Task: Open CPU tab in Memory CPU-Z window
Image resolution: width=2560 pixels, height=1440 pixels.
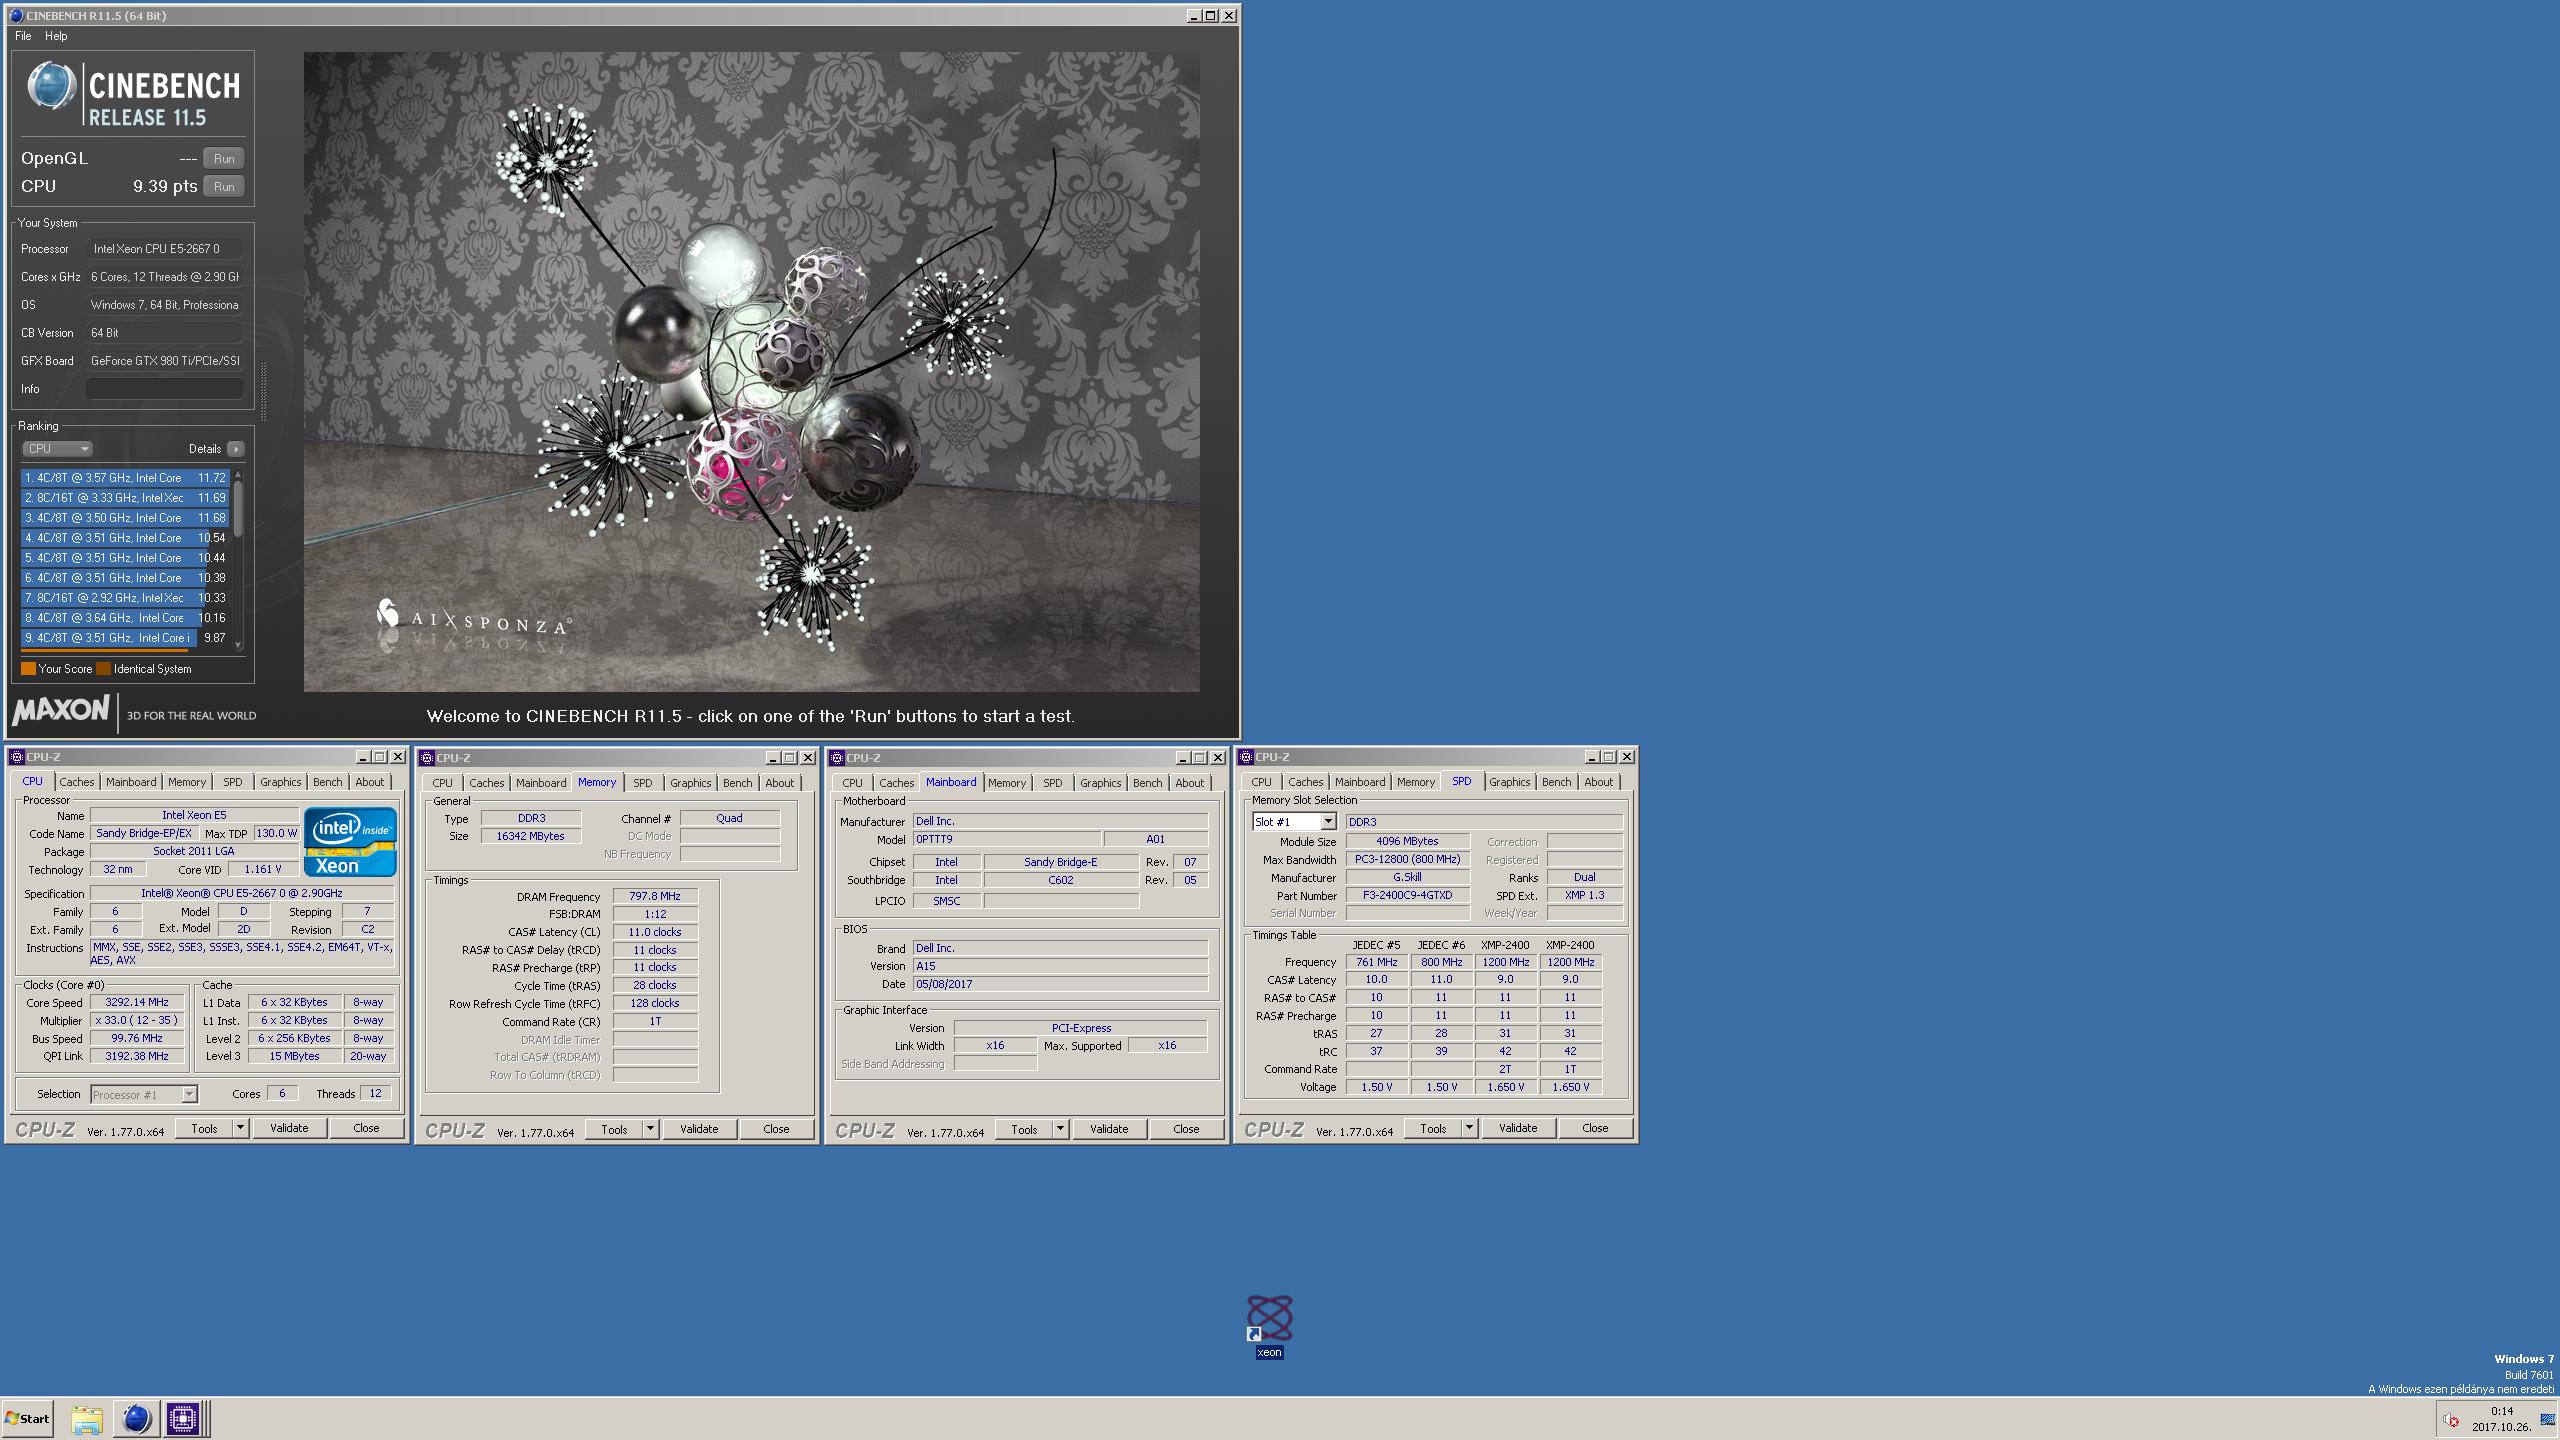Action: [x=443, y=783]
